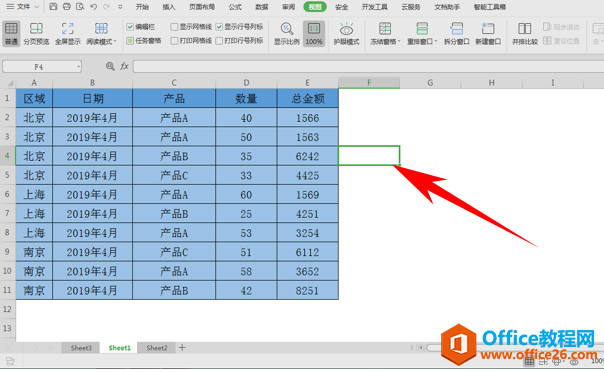Click the save icon in quick toolbar
The image size is (604, 372).
tap(54, 7)
